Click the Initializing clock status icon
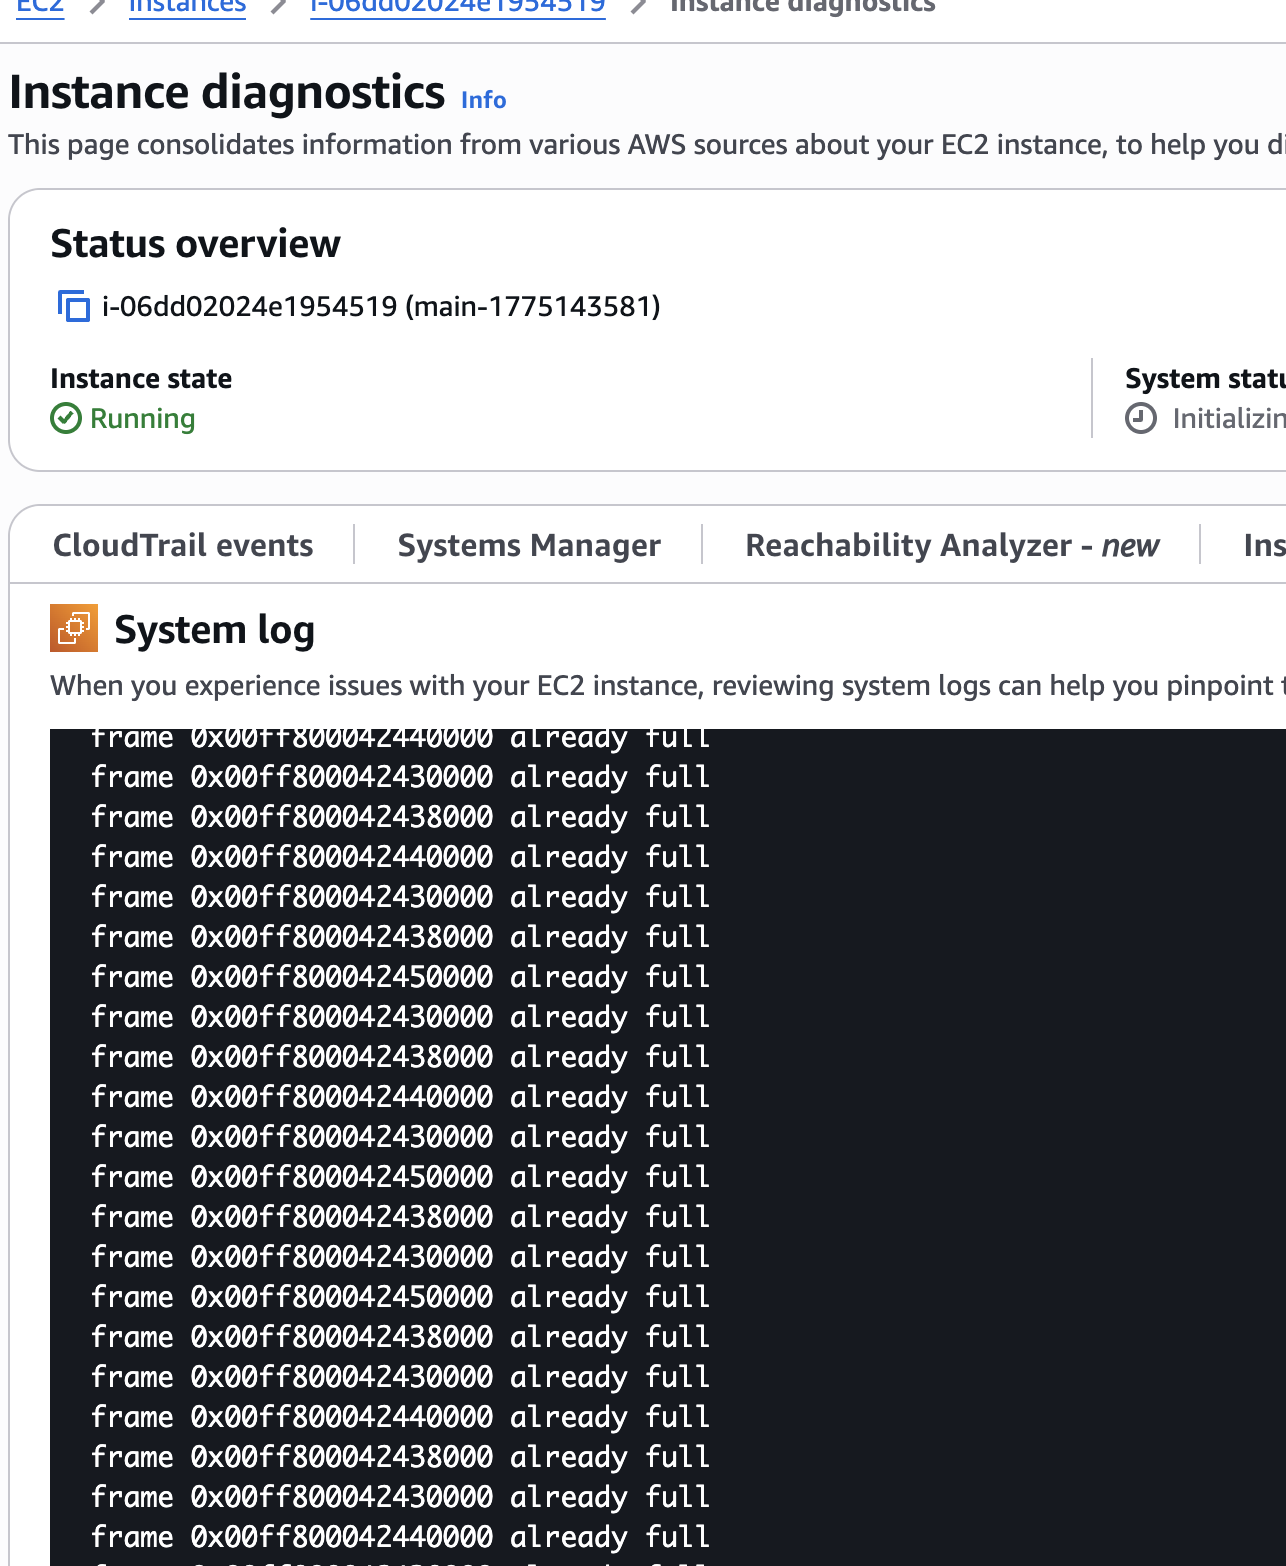 [x=1141, y=418]
